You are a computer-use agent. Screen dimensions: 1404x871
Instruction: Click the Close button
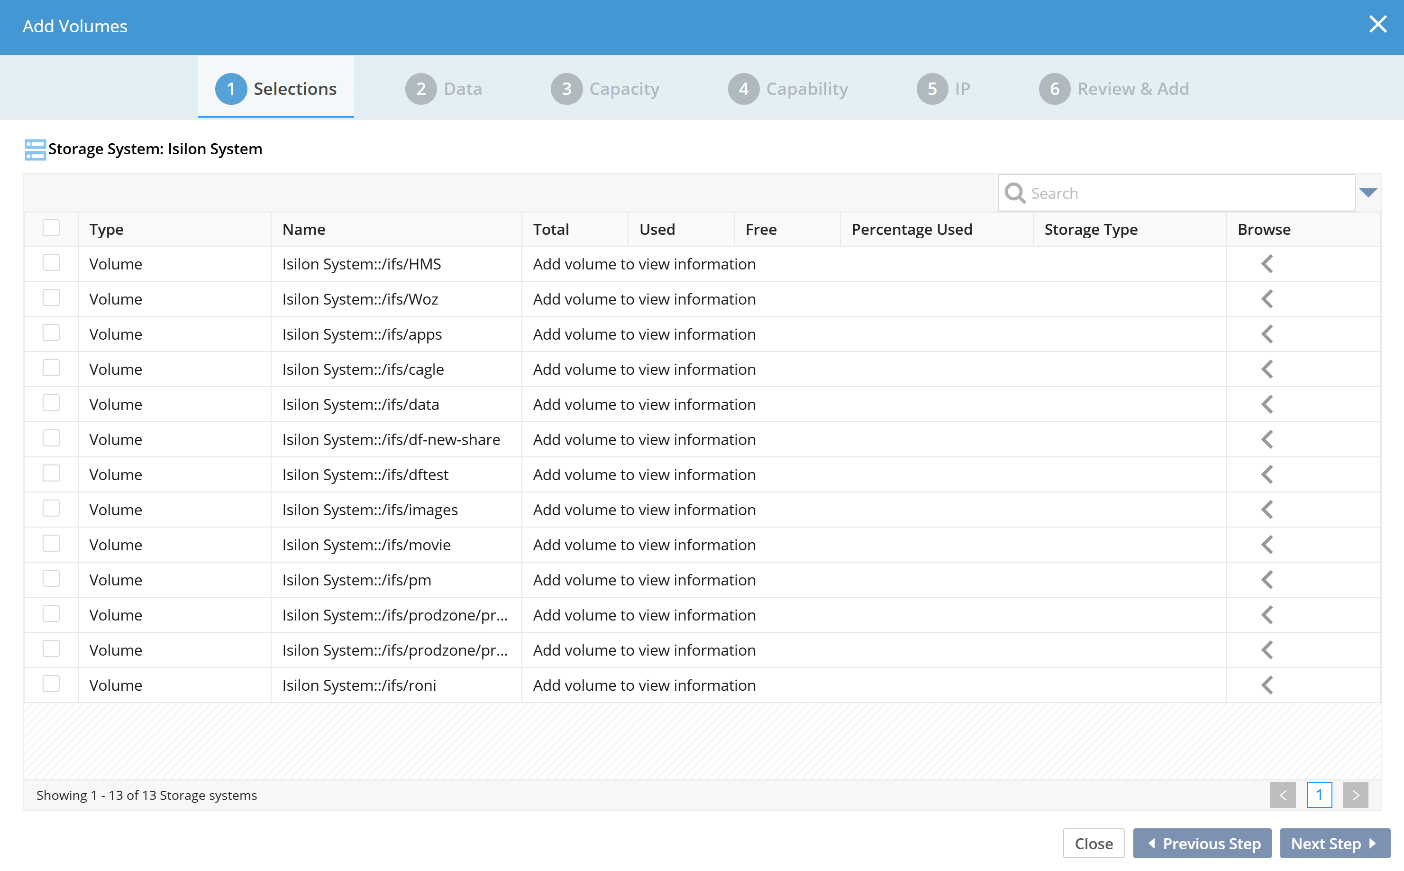coord(1094,843)
